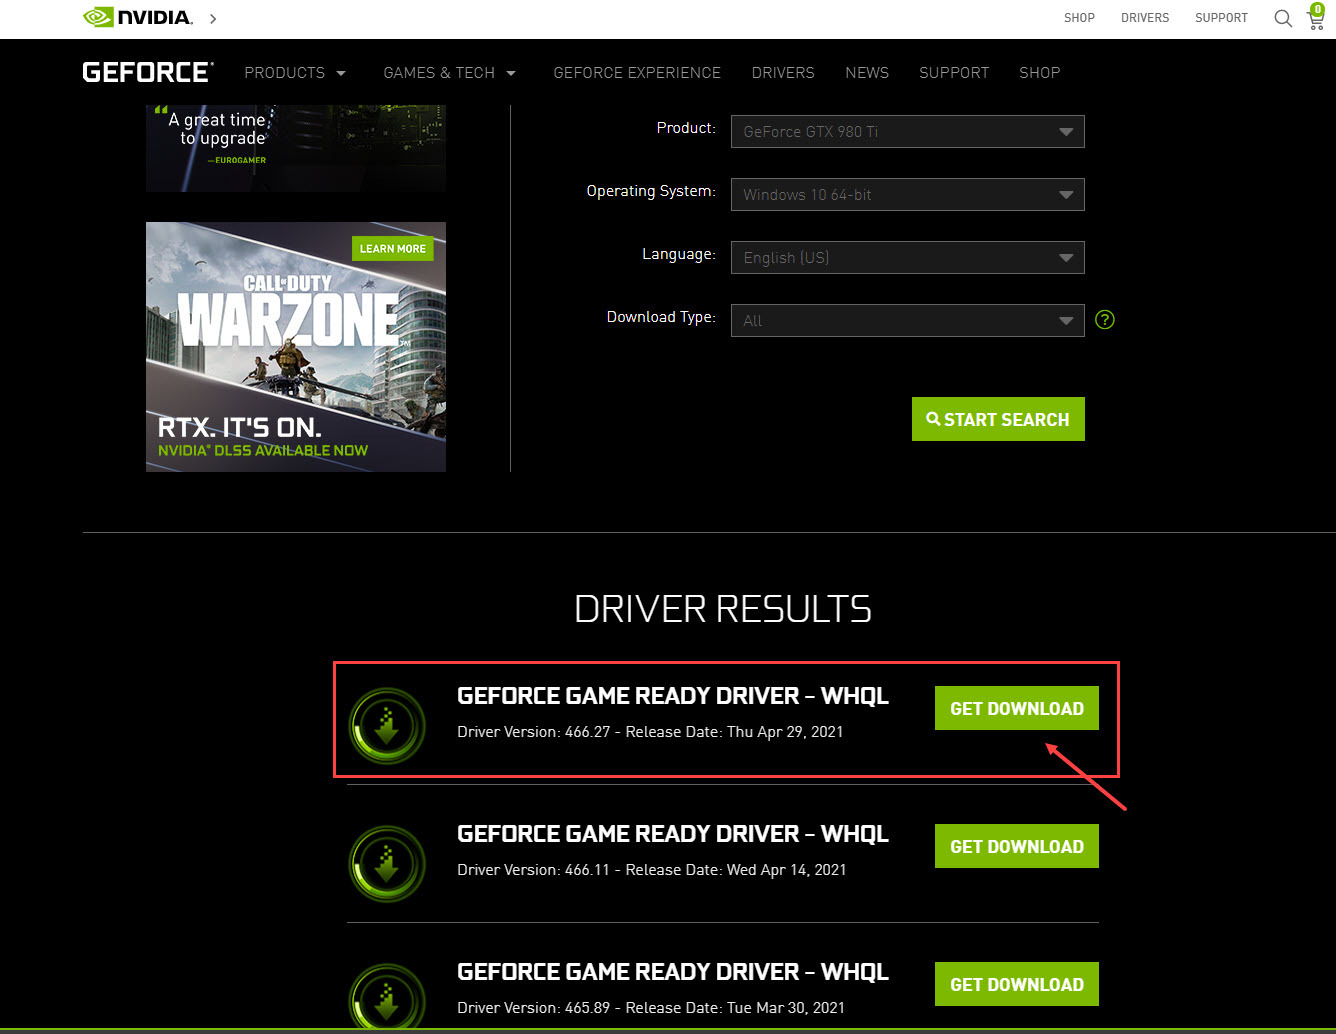Viewport: 1336px width, 1034px height.
Task: Click GET DOWNLOAD for version 466.27
Action: click(x=1017, y=708)
